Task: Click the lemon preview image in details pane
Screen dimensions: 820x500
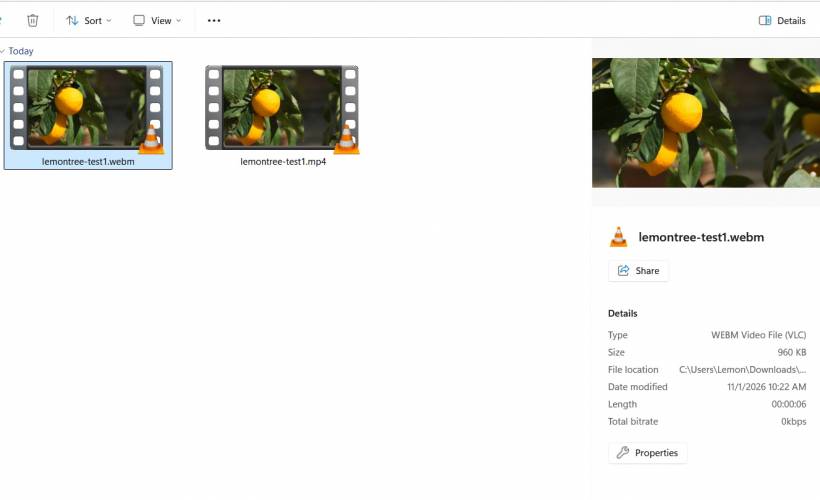Action: [705, 122]
